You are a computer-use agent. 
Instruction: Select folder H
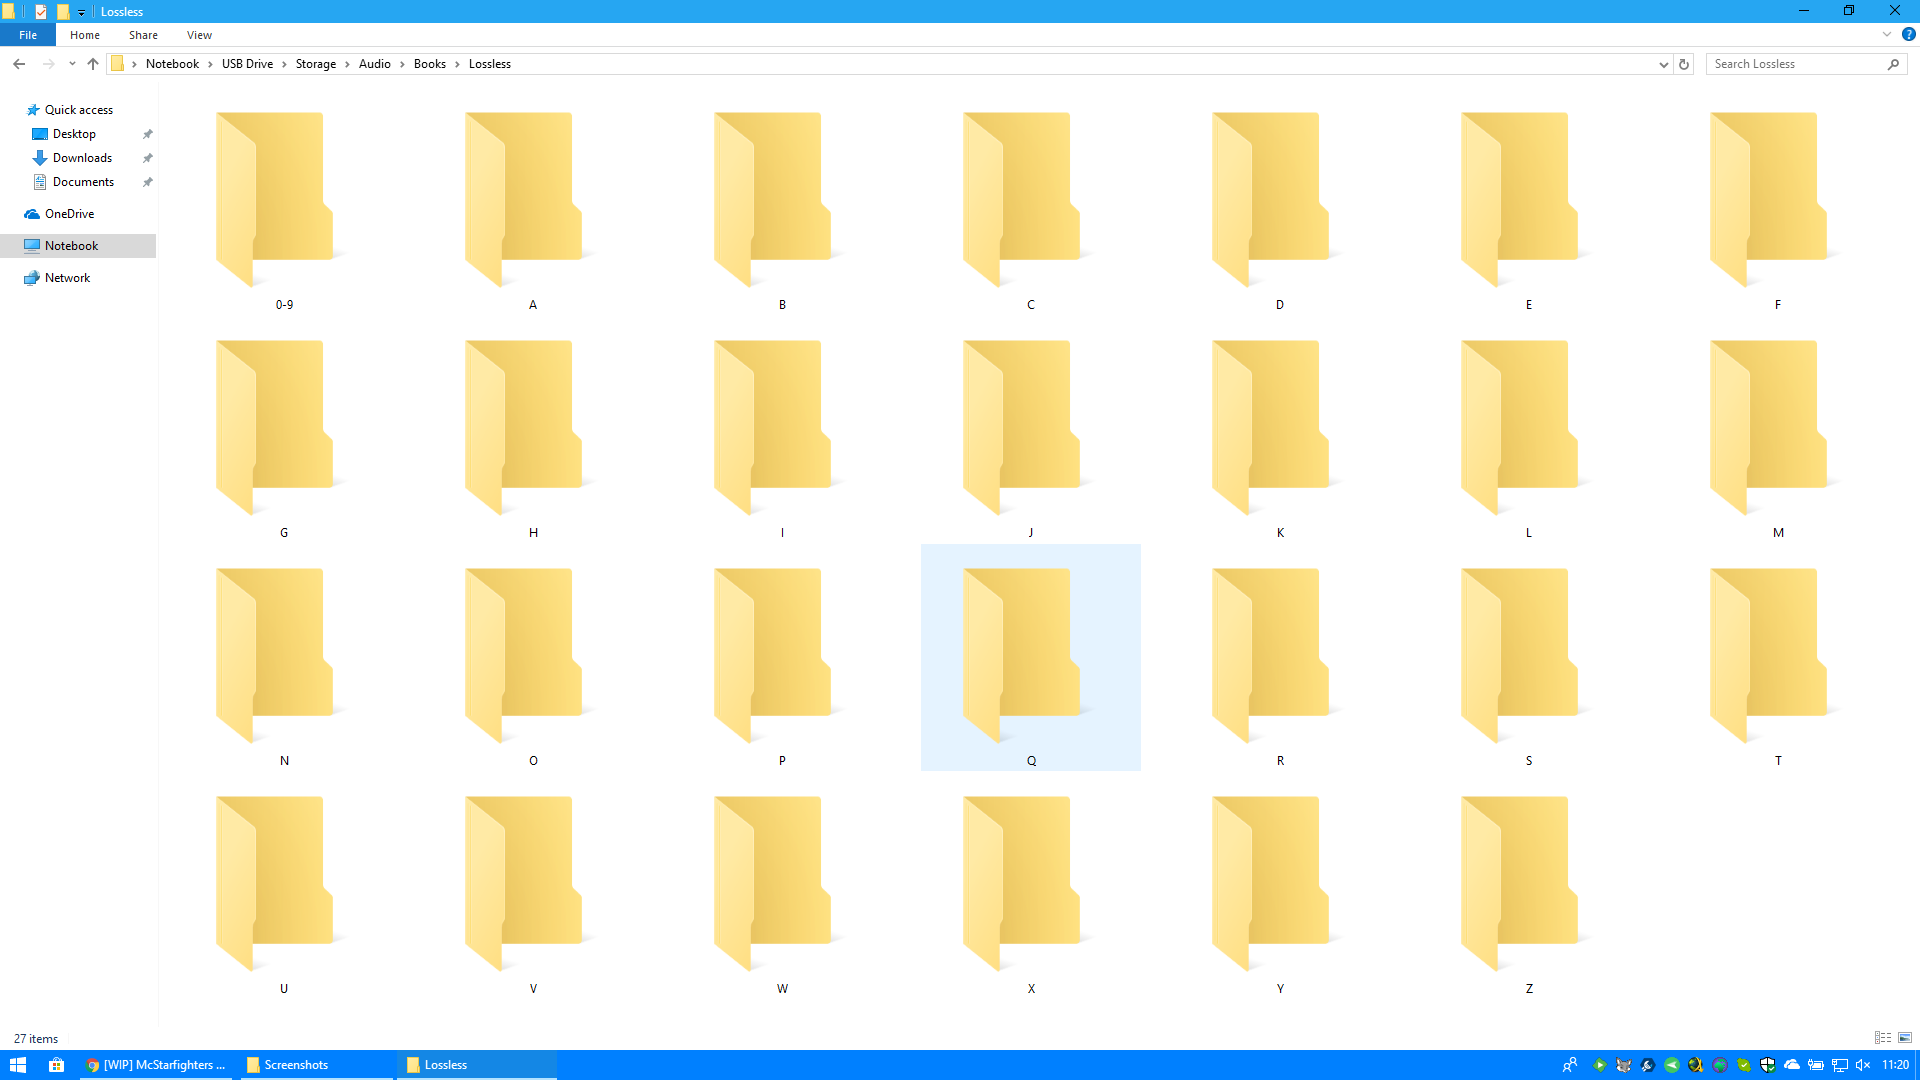pyautogui.click(x=533, y=429)
